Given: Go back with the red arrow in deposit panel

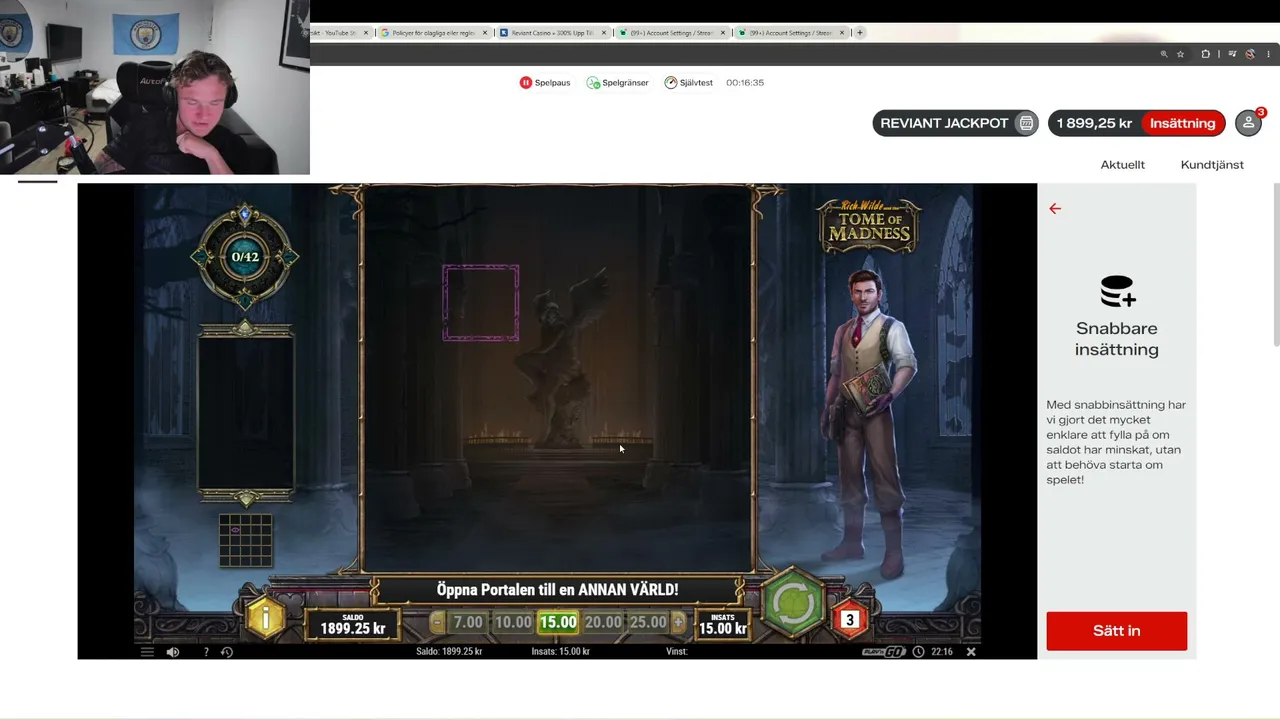Looking at the screenshot, I should (x=1055, y=209).
